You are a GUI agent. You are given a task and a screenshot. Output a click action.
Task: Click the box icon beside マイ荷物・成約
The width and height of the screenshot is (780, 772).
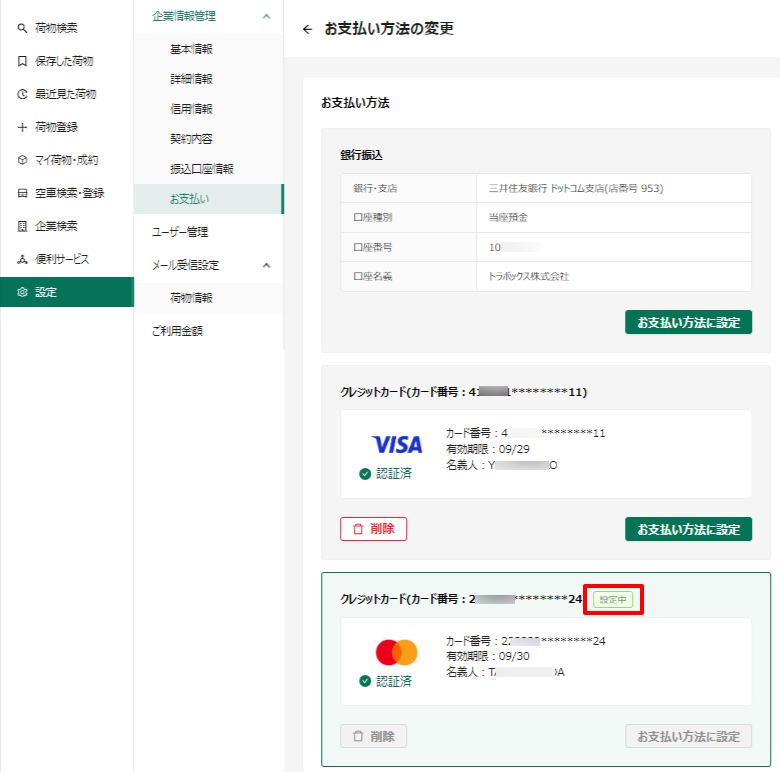22,160
